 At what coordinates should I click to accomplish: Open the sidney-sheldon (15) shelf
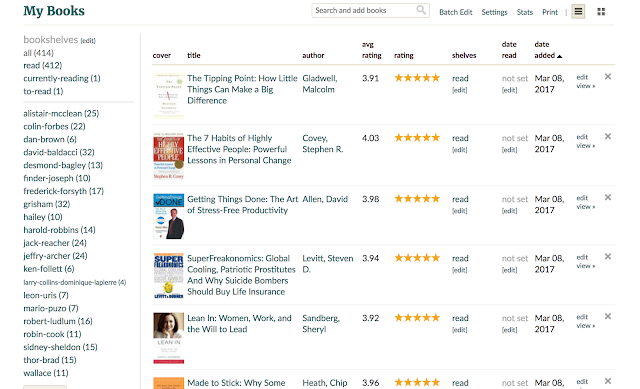tap(60, 347)
